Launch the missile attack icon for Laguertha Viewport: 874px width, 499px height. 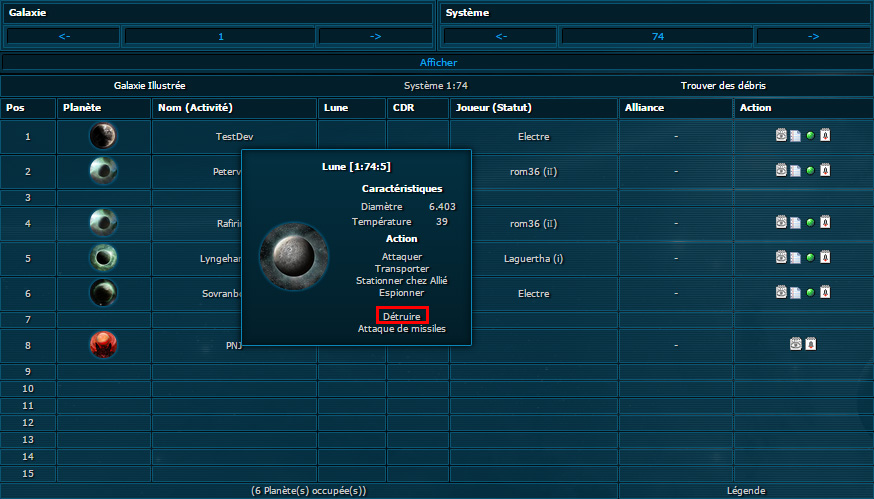click(825, 258)
